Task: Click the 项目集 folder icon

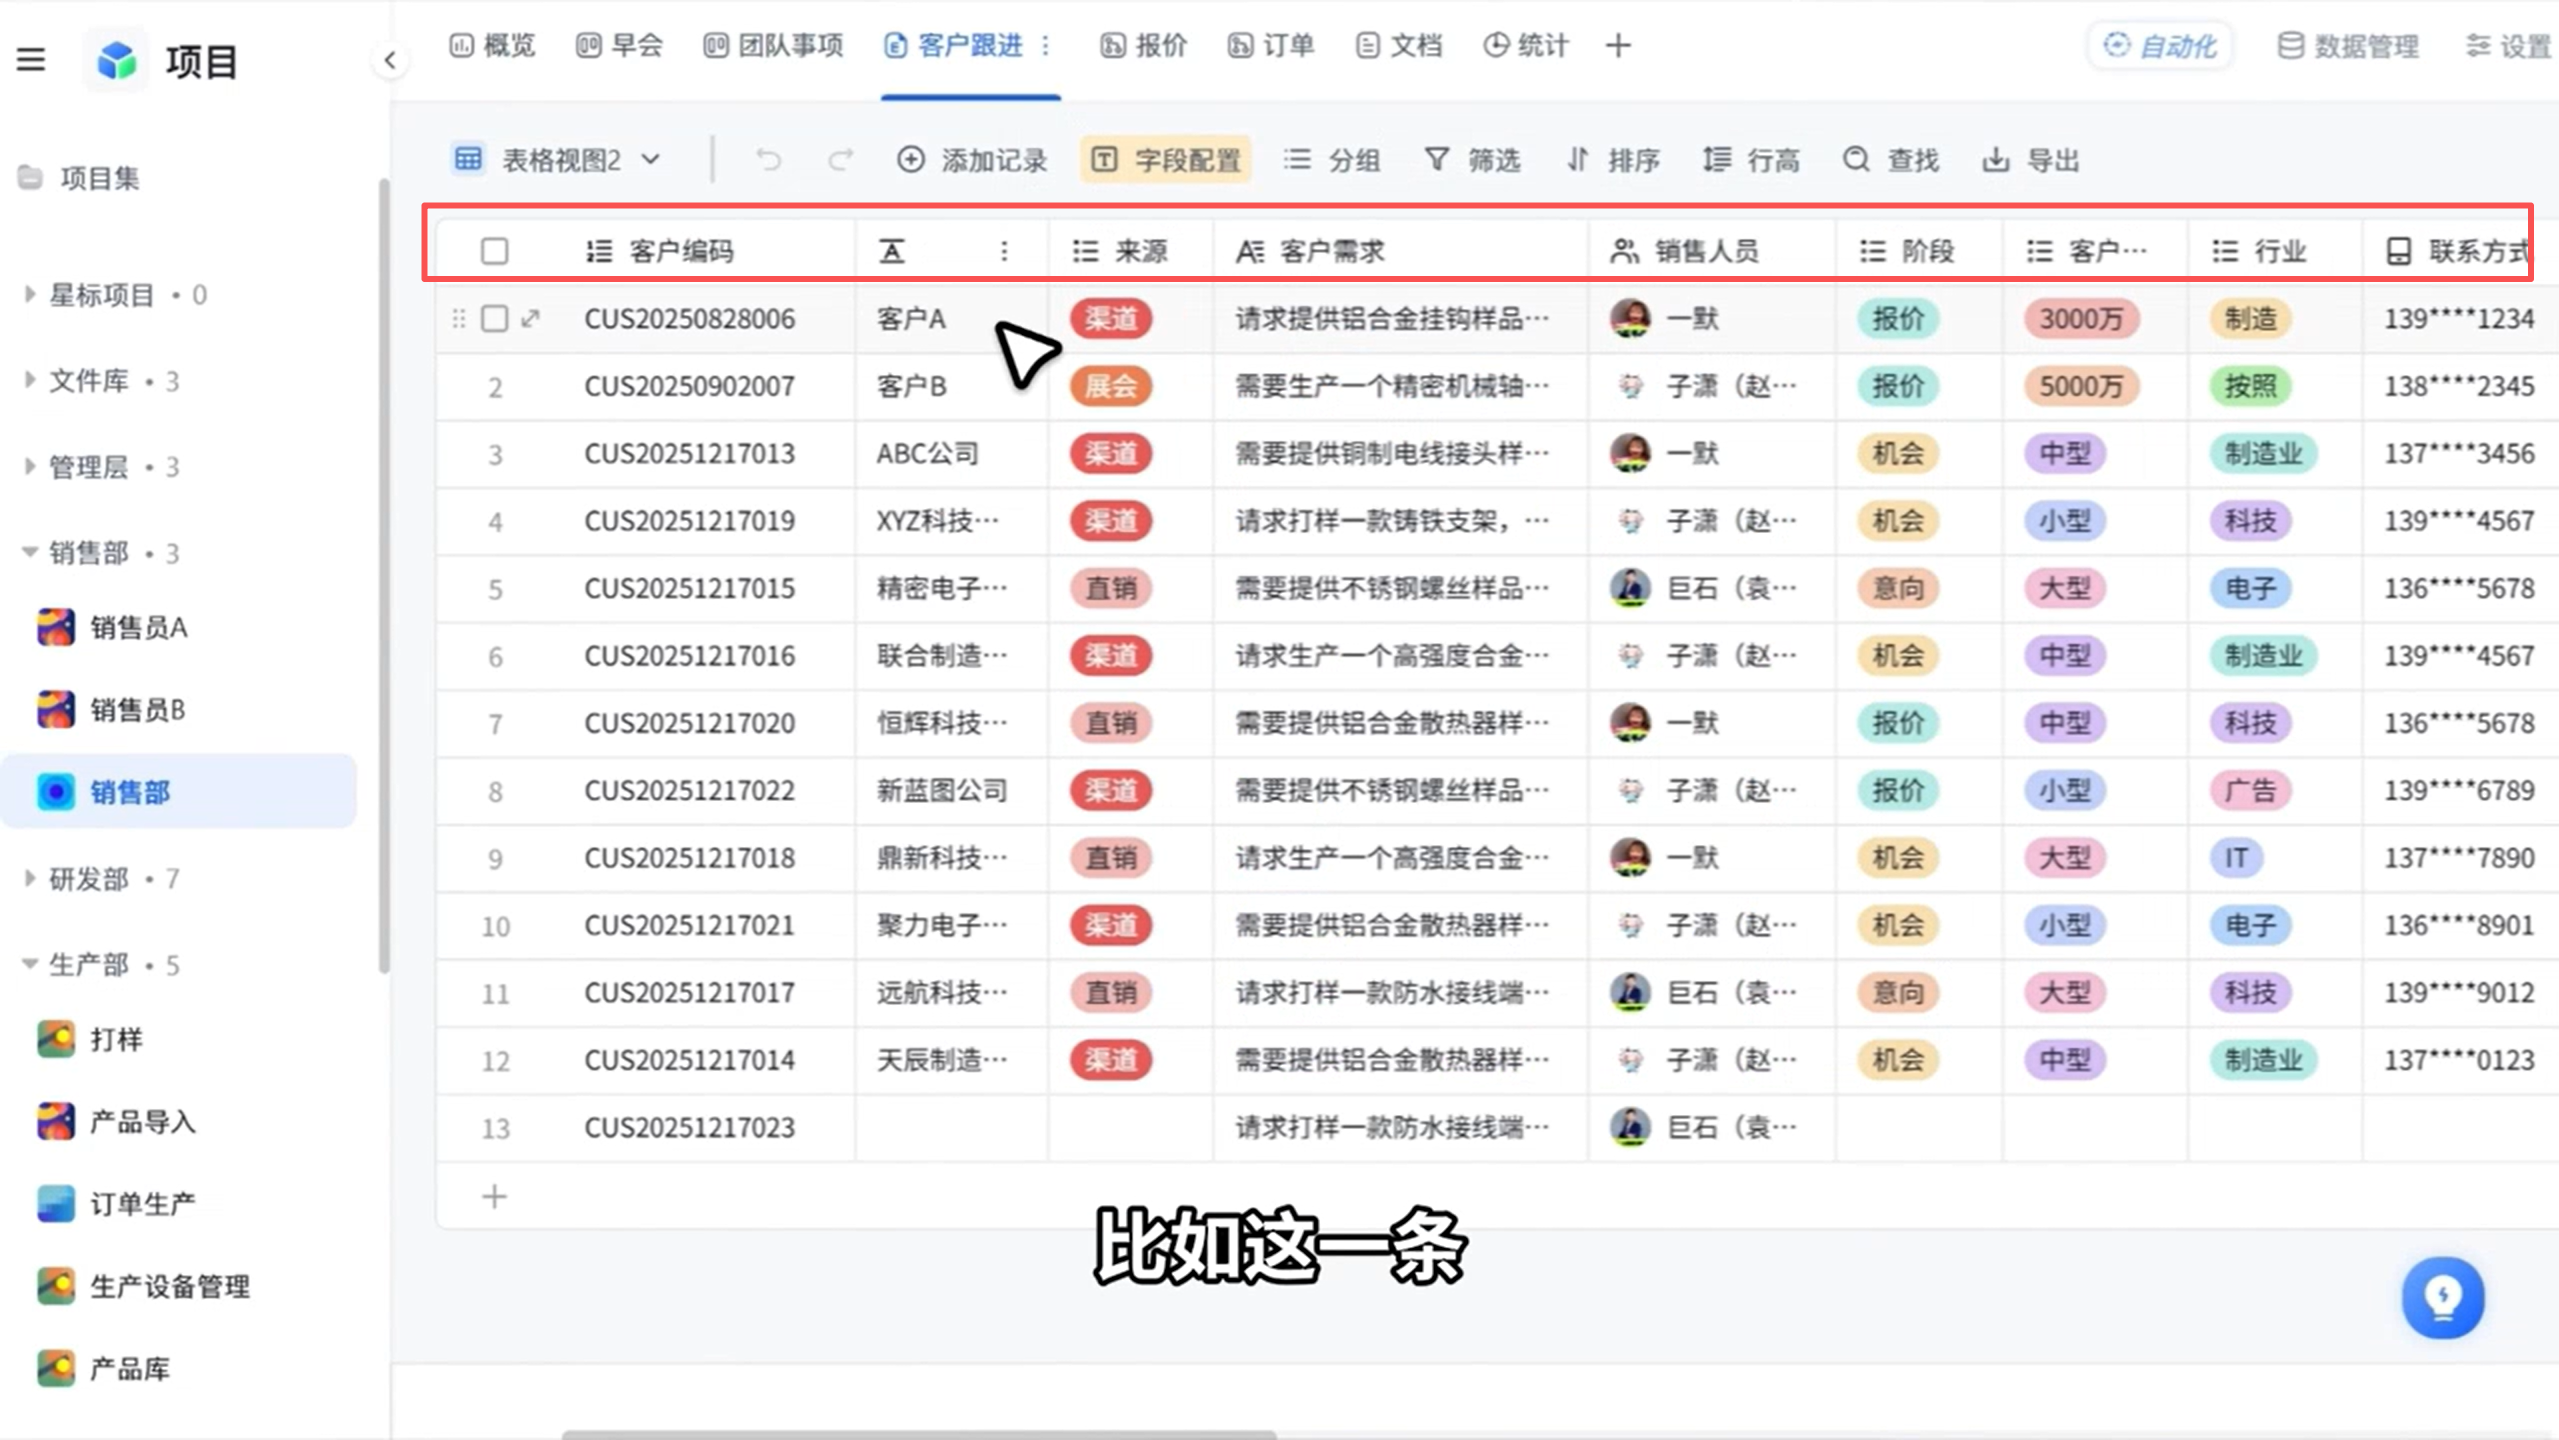Action: (x=30, y=178)
